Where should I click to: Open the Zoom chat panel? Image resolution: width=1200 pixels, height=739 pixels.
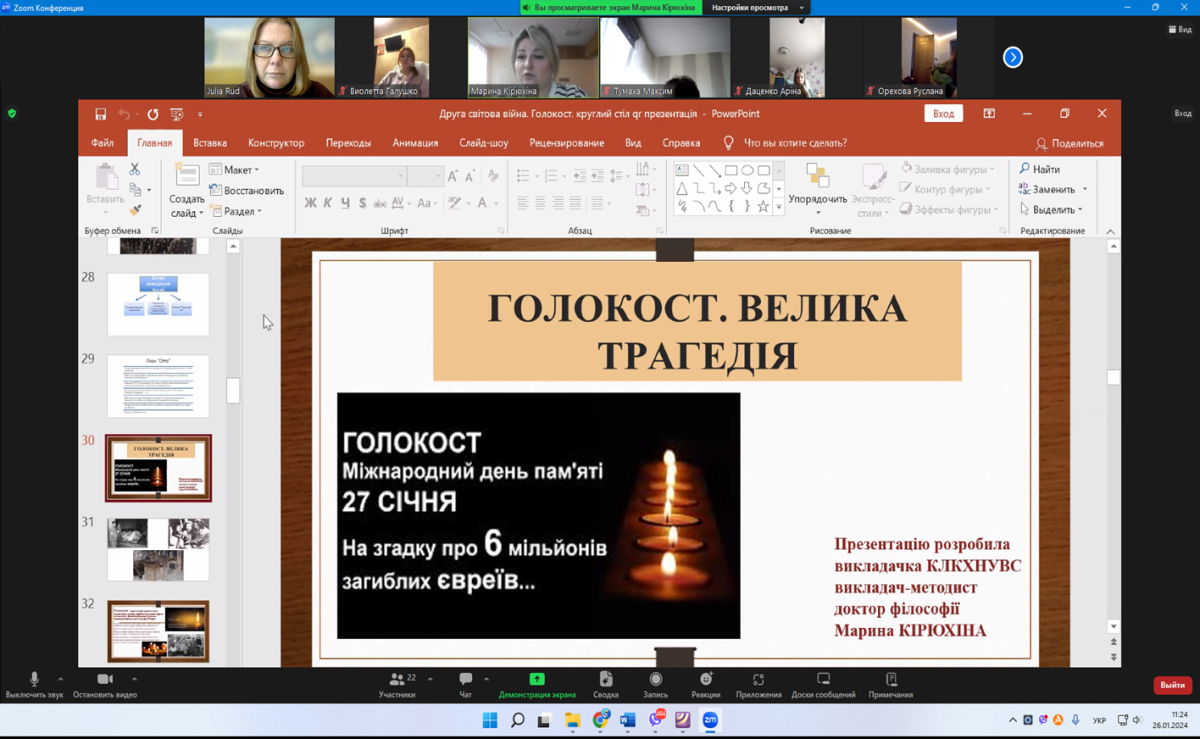[465, 681]
